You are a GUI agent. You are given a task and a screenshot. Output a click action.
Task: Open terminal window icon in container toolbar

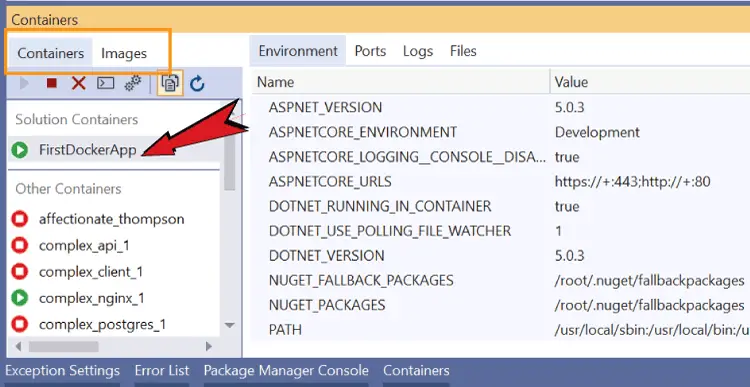(105, 84)
